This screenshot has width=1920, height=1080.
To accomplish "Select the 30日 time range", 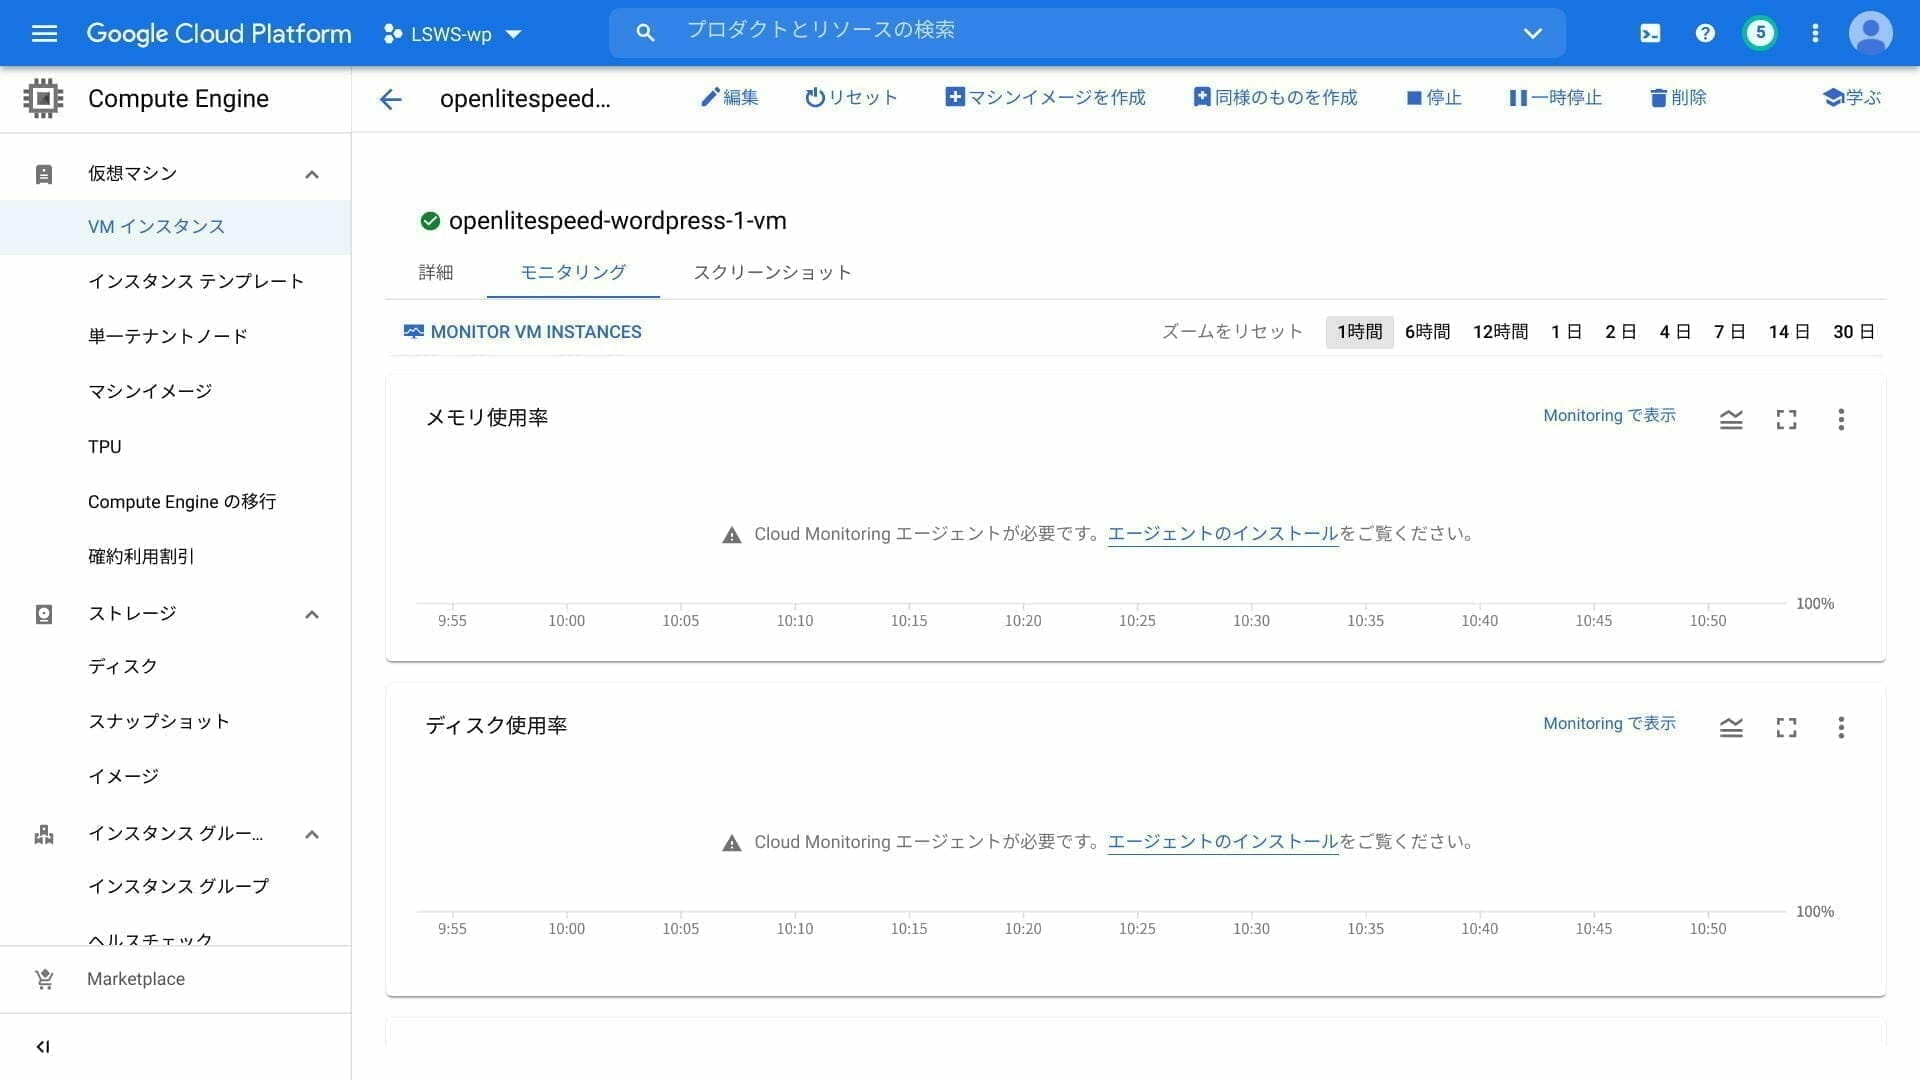I will pos(1854,332).
